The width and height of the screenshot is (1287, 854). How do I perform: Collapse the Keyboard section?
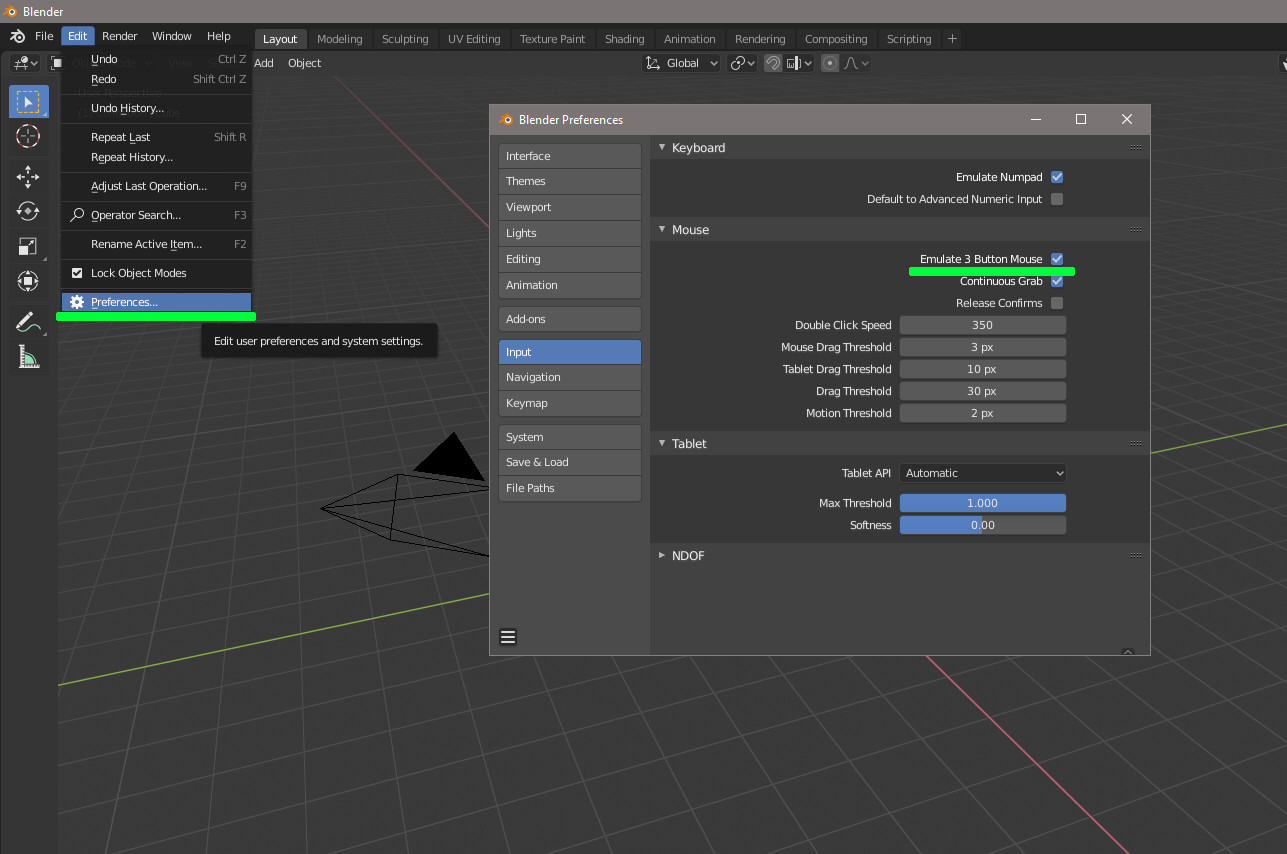coord(662,147)
